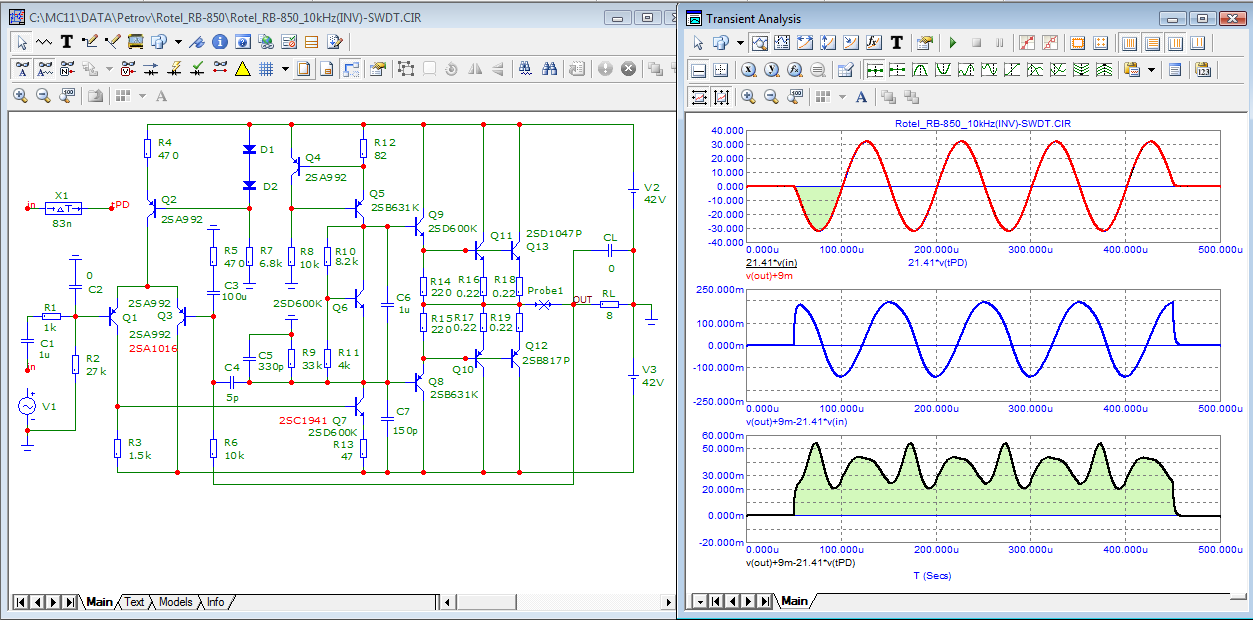The width and height of the screenshot is (1253, 620).
Task: Zoom in on the schematic window
Action: [20, 96]
